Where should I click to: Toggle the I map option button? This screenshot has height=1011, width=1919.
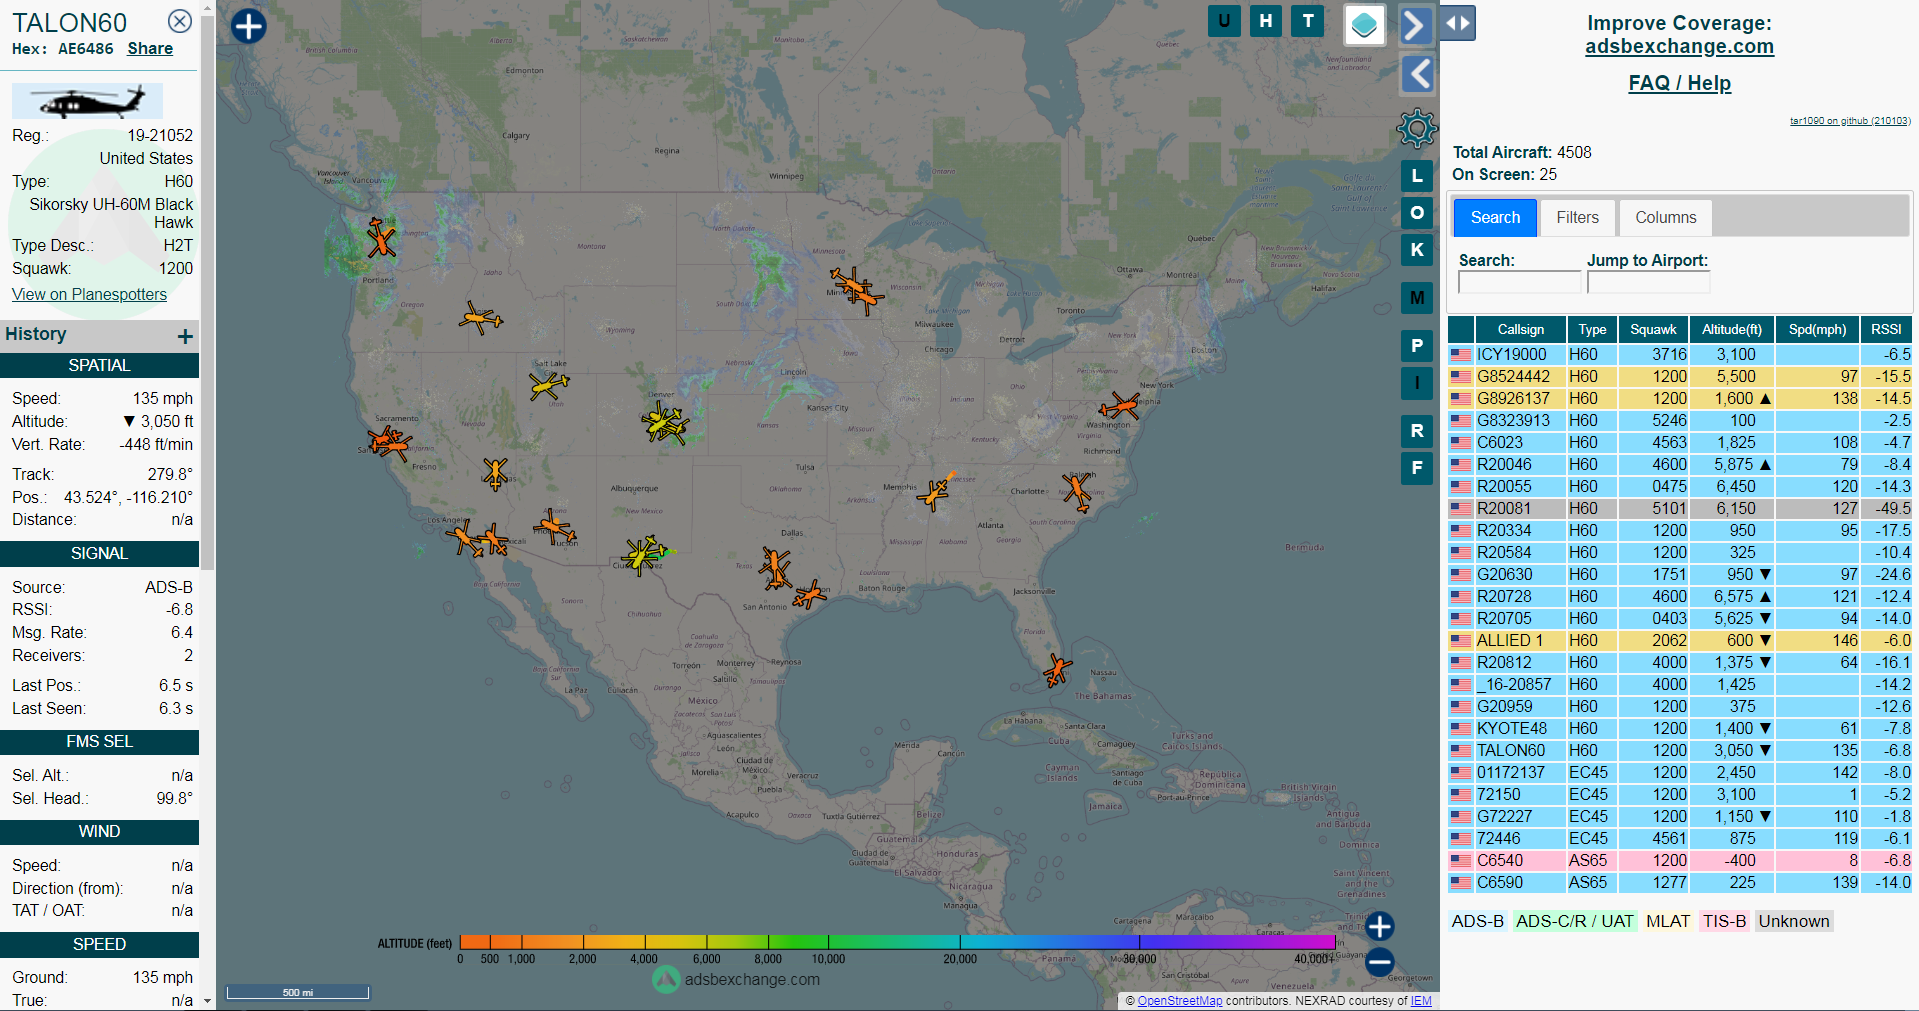1417,383
